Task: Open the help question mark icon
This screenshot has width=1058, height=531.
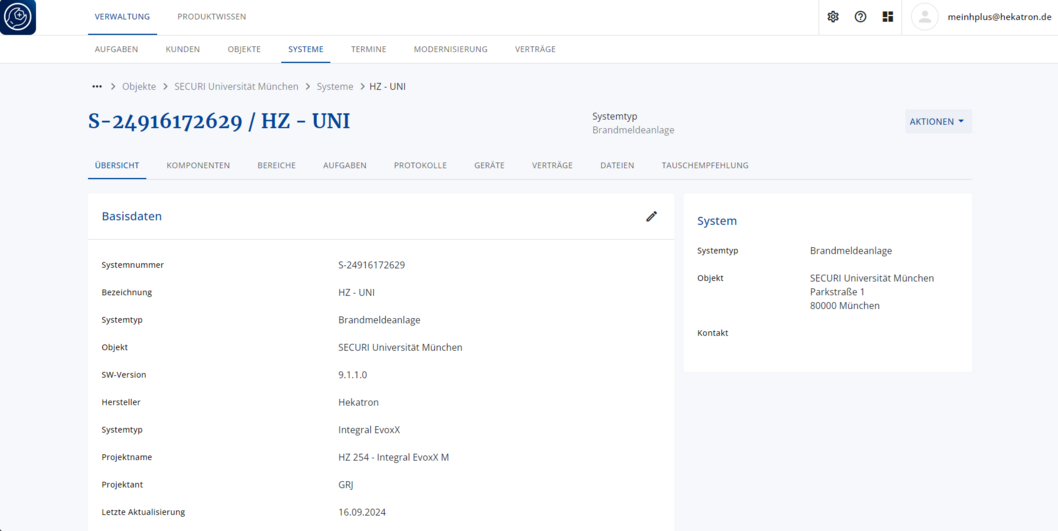Action: pyautogui.click(x=860, y=17)
